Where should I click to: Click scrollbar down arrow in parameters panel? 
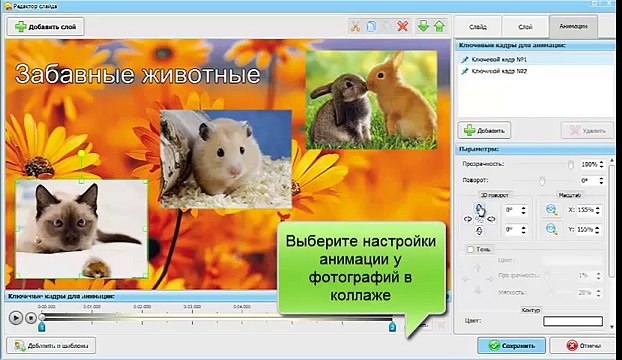tap(612, 327)
